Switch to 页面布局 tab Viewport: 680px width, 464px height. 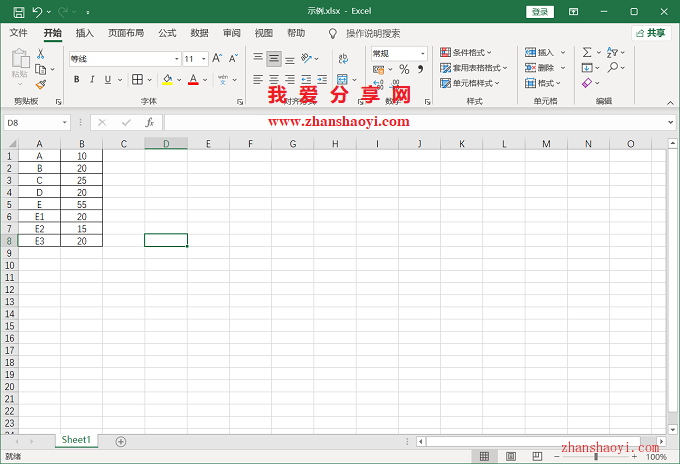coord(126,33)
